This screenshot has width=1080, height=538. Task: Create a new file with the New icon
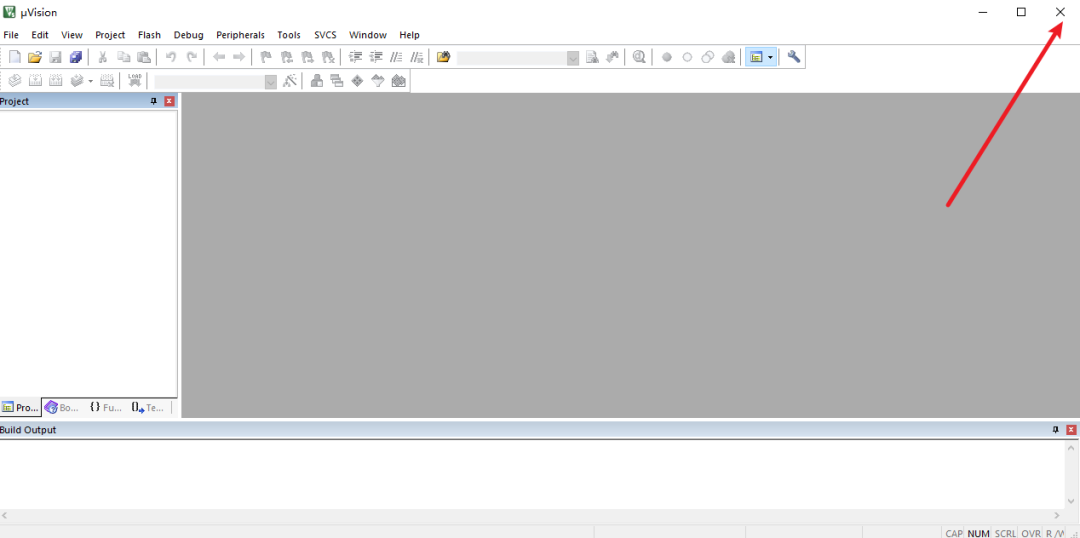(14, 57)
